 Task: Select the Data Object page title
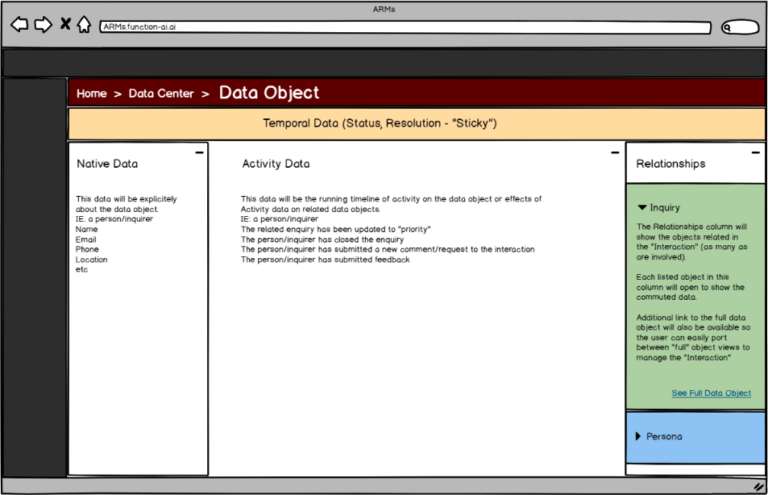(x=269, y=93)
